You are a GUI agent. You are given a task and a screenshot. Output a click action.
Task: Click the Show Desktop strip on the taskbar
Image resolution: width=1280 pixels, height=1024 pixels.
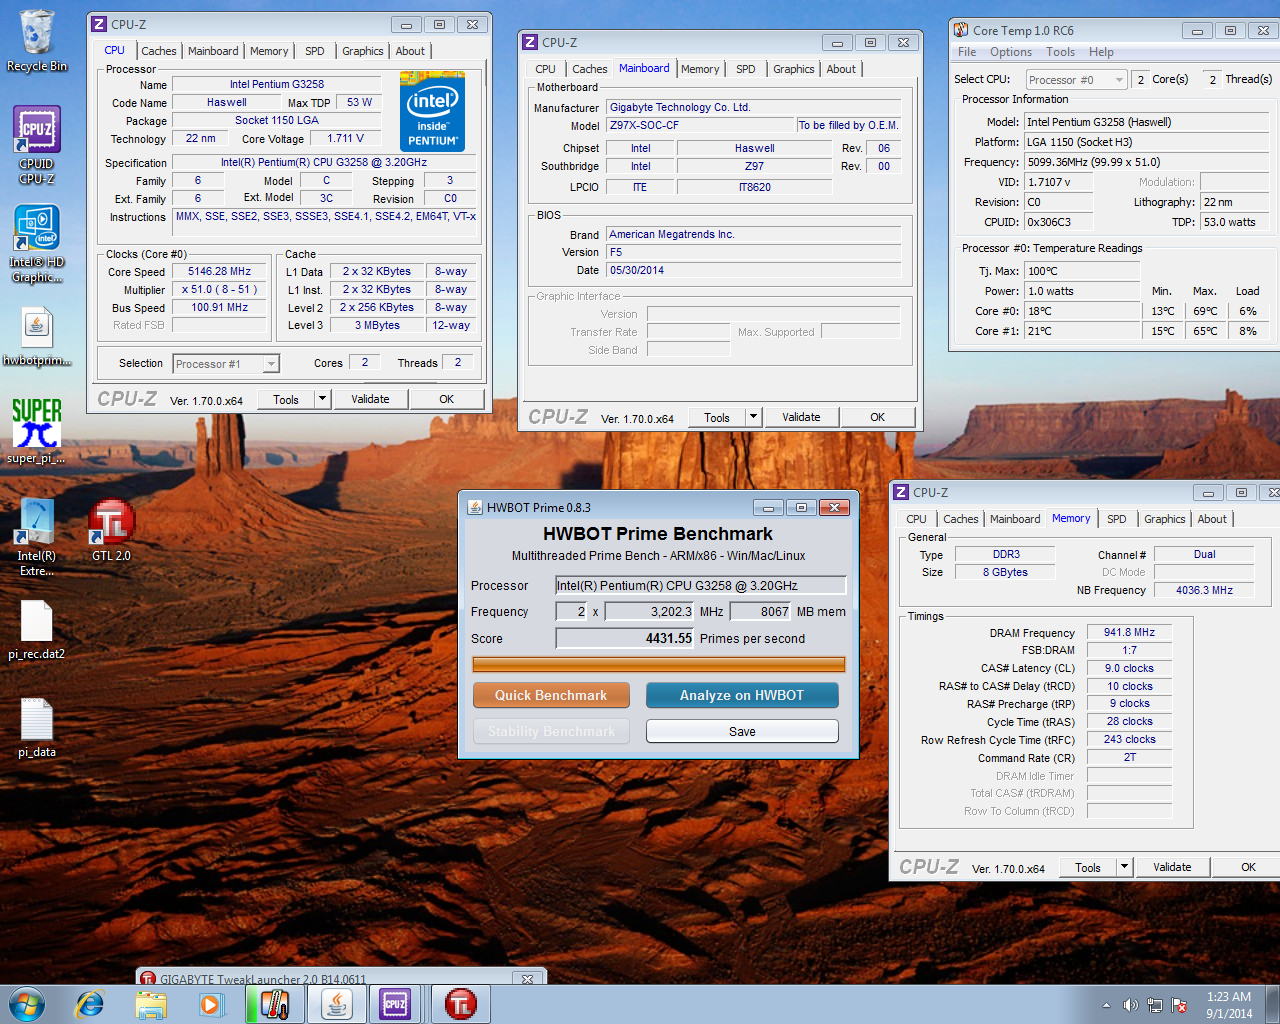click(1272, 1004)
